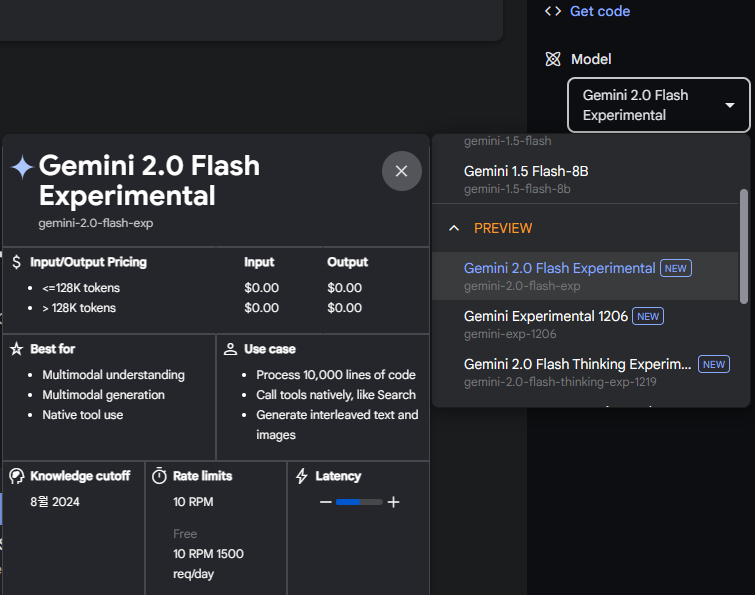The width and height of the screenshot is (755, 595).
Task: Select Gemini 1.5 Flash-8B from the list
Action: [585, 180]
